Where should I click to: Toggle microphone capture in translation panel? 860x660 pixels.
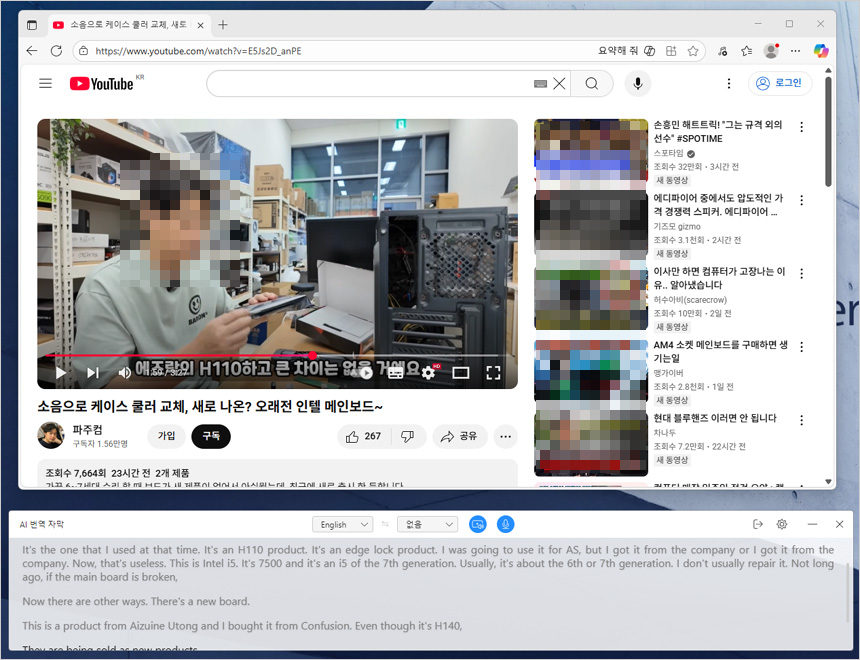pos(506,524)
